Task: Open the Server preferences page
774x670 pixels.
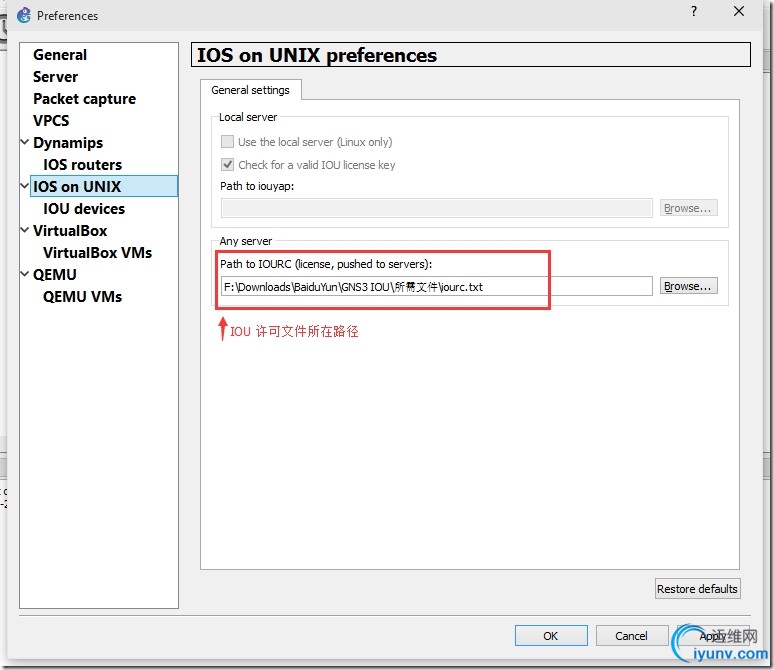Action: pos(55,77)
